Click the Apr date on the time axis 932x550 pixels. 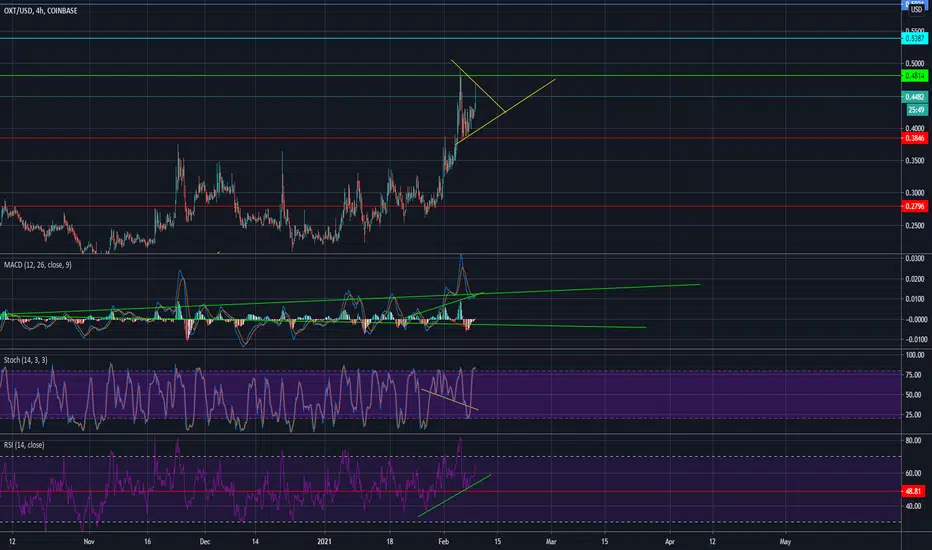pyautogui.click(x=670, y=542)
